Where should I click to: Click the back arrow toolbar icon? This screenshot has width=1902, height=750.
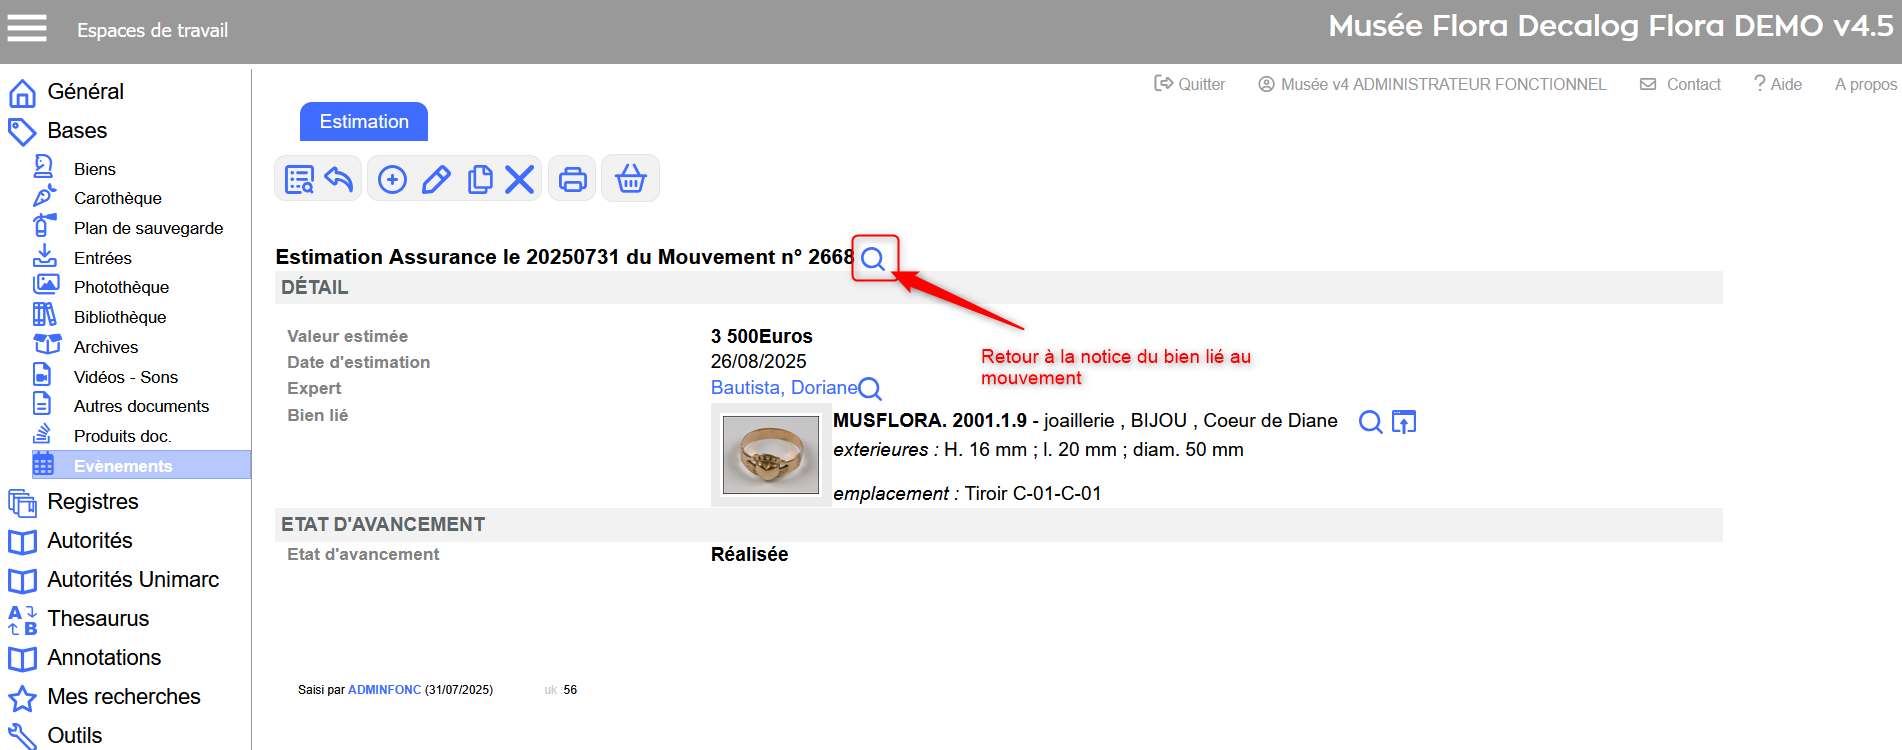point(339,179)
